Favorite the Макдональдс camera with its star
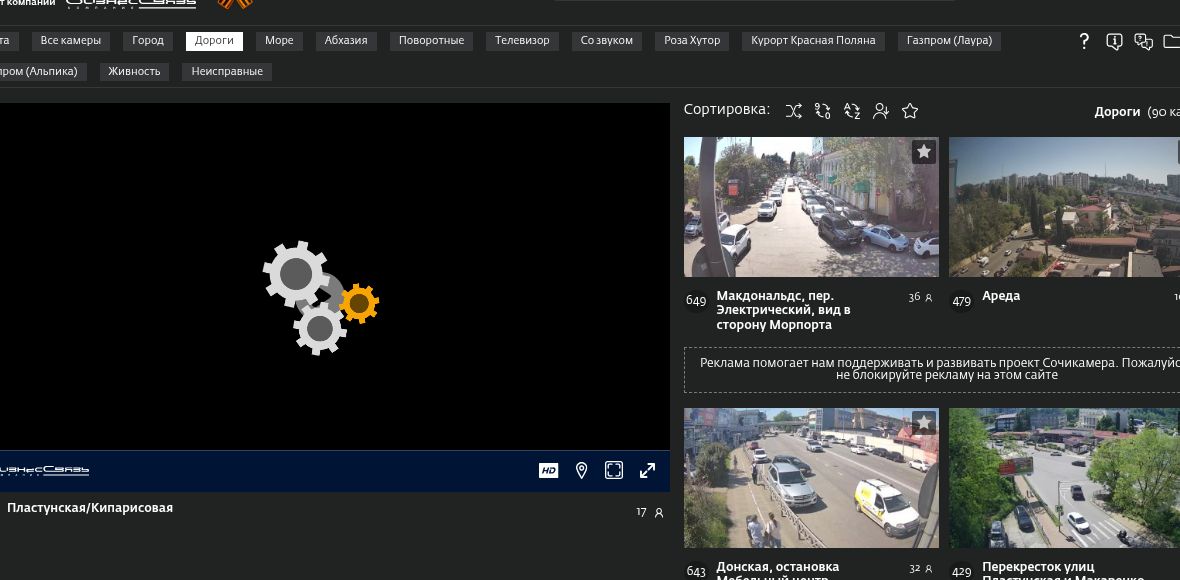1180x580 pixels. 924,152
